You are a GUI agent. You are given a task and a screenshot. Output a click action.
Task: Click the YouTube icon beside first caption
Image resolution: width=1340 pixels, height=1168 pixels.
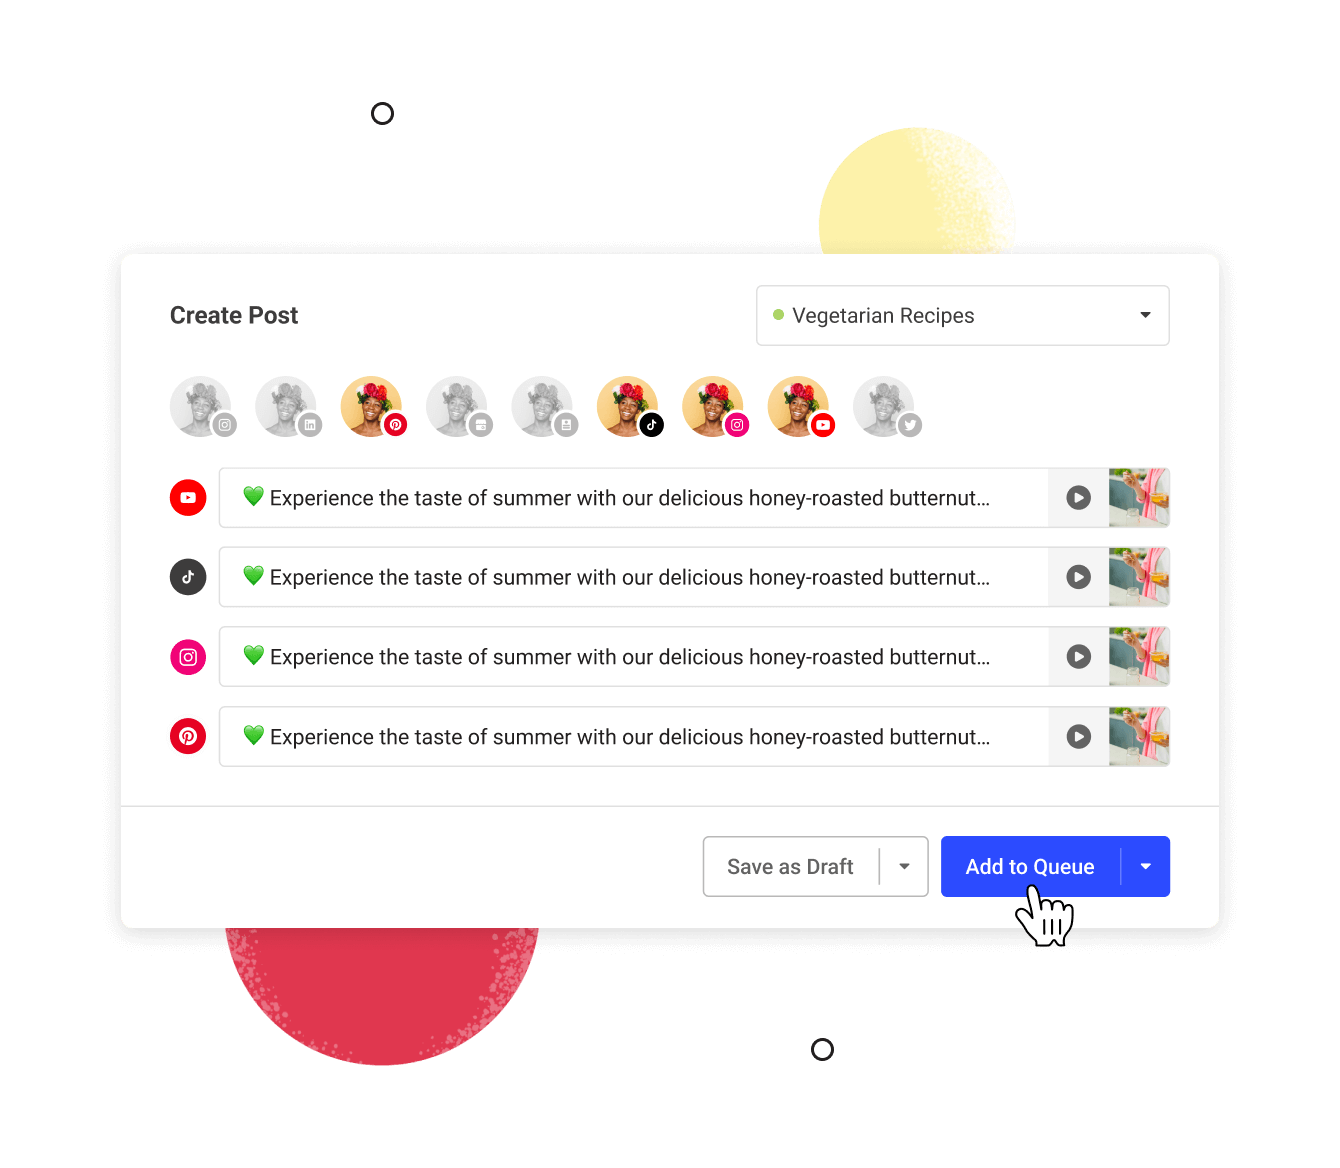188,498
